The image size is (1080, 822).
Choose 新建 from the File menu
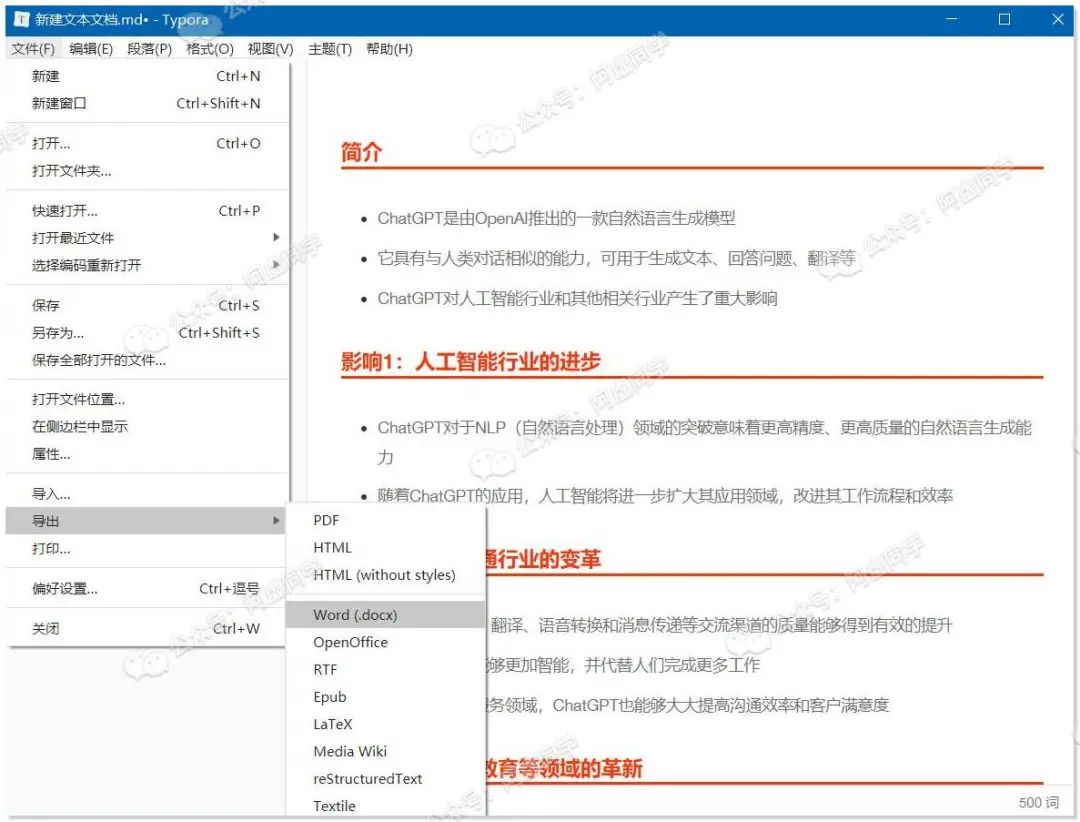pos(145,76)
